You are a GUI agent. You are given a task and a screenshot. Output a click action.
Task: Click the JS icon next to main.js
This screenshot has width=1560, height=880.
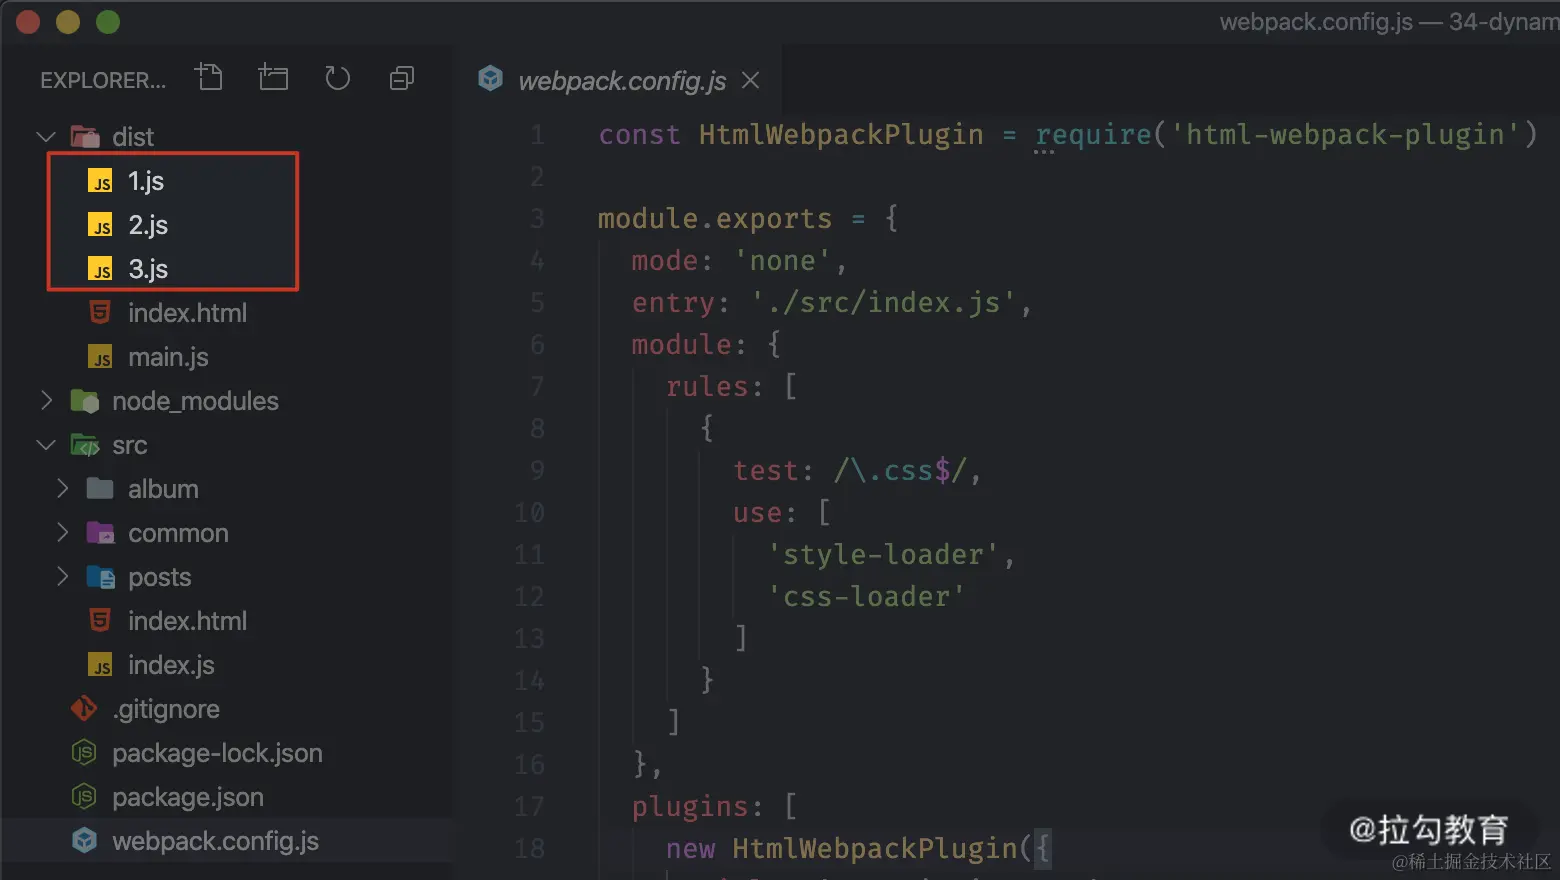point(100,357)
